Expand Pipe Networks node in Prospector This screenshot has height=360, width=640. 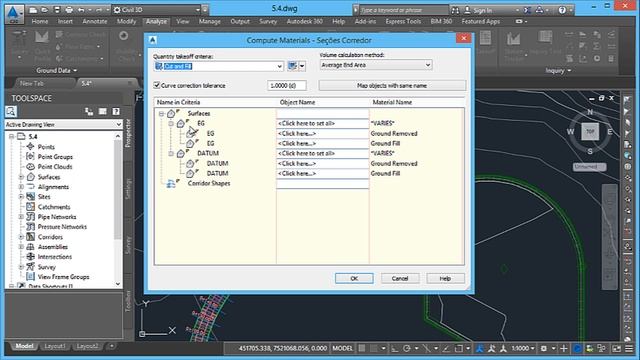click(x=21, y=217)
